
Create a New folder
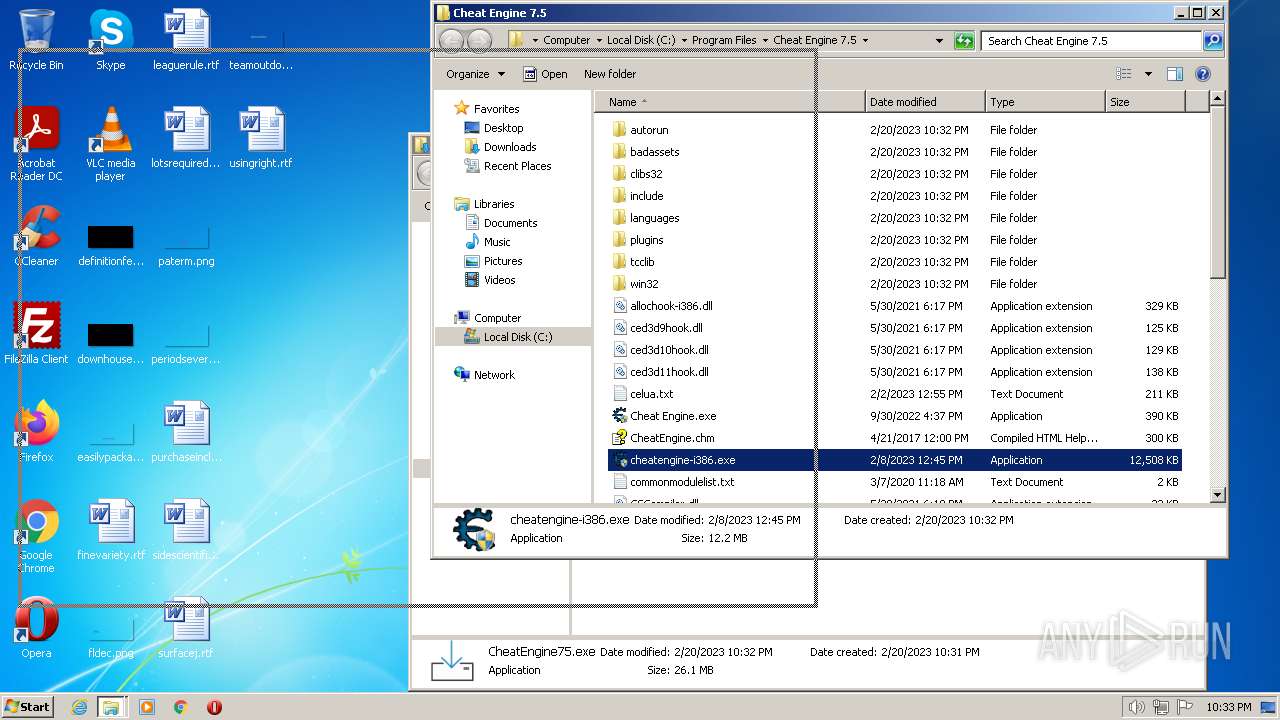click(x=610, y=74)
